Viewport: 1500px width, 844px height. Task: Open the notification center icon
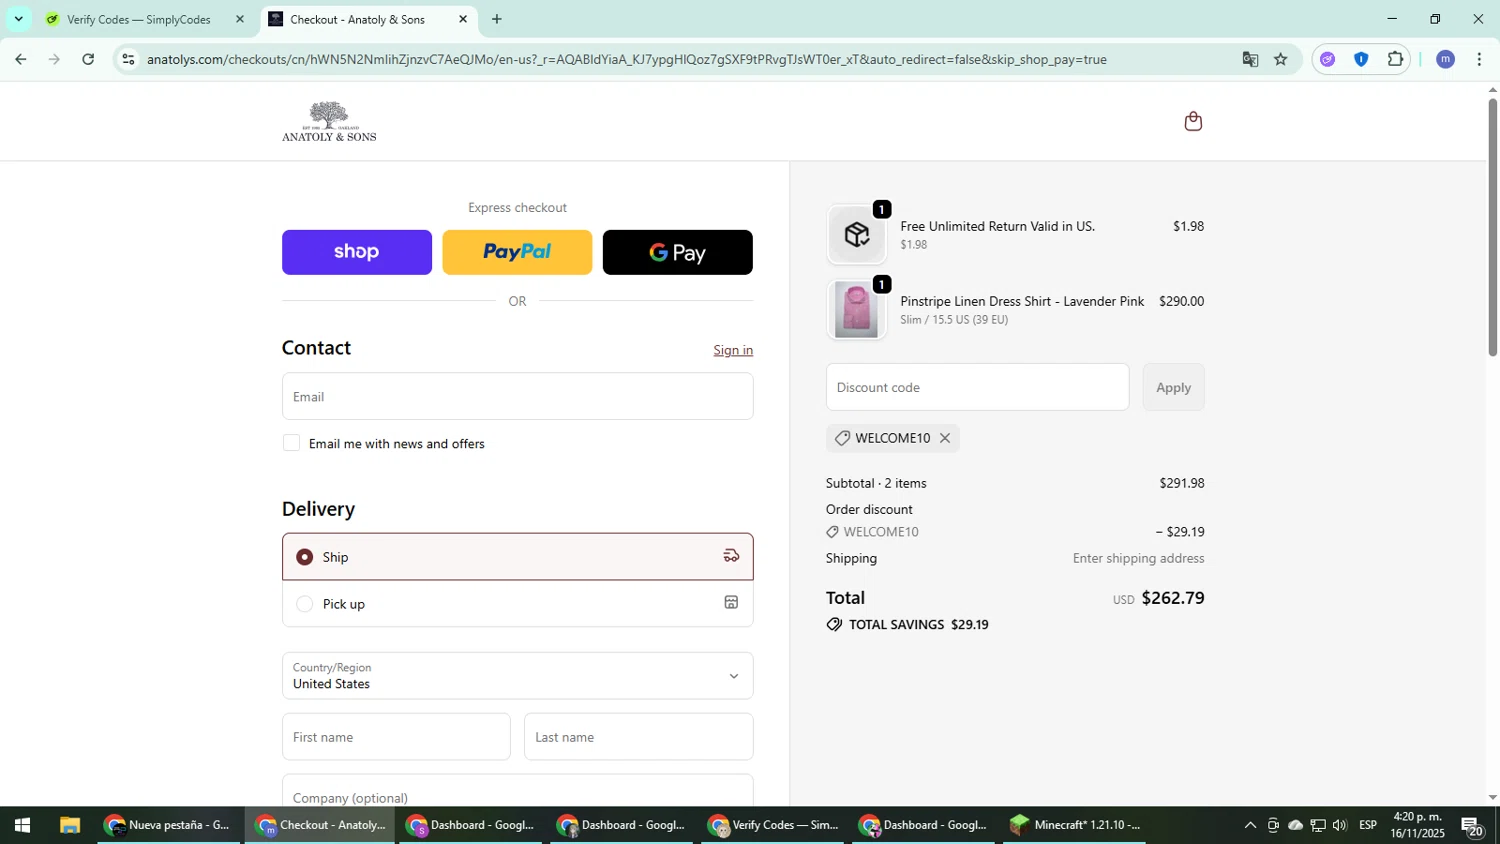pos(1472,826)
